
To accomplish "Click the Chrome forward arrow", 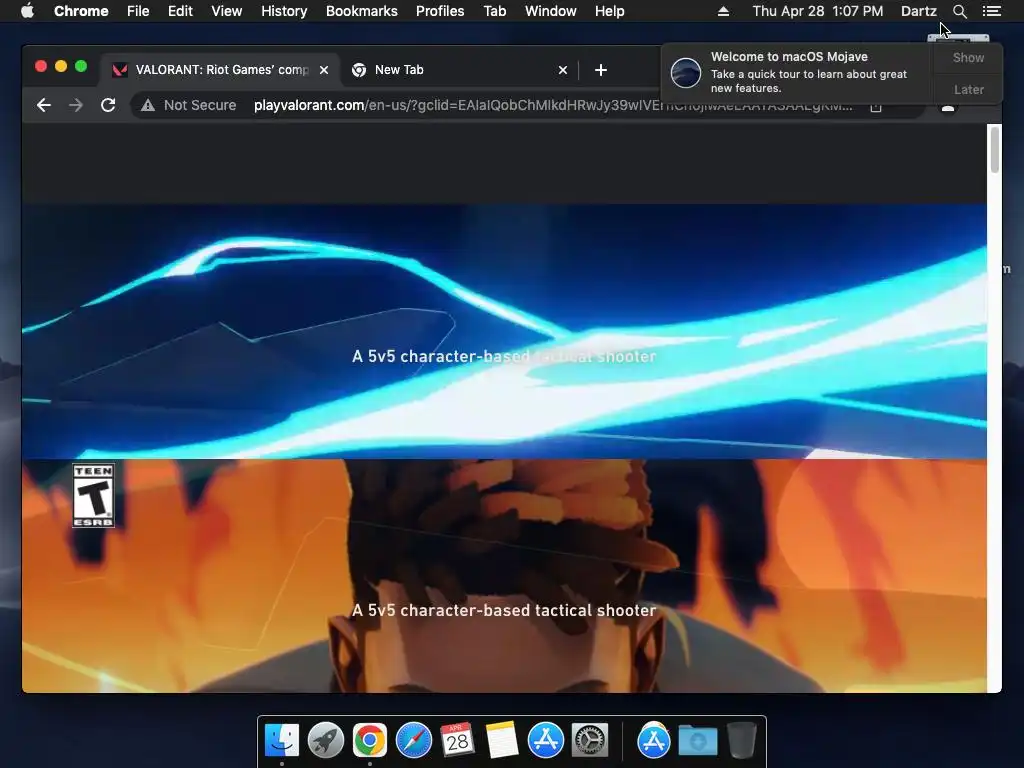I will [x=76, y=105].
